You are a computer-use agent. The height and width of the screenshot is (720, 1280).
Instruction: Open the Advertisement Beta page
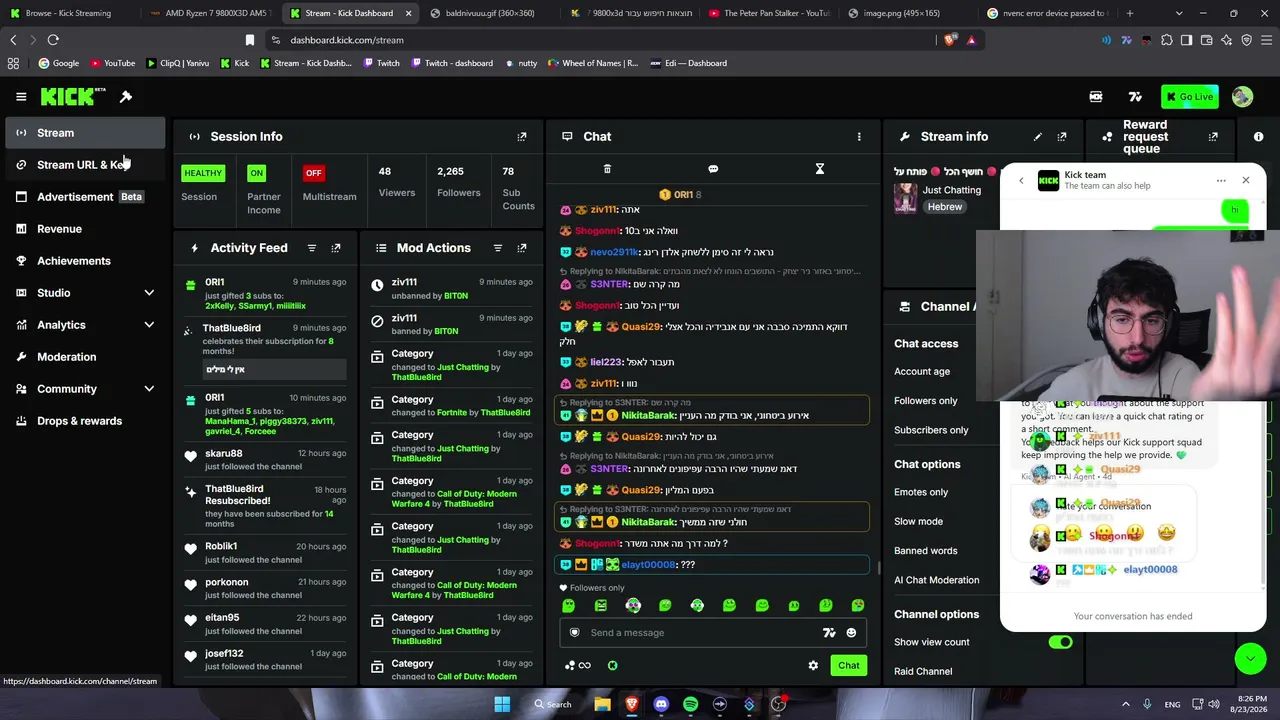tap(85, 197)
